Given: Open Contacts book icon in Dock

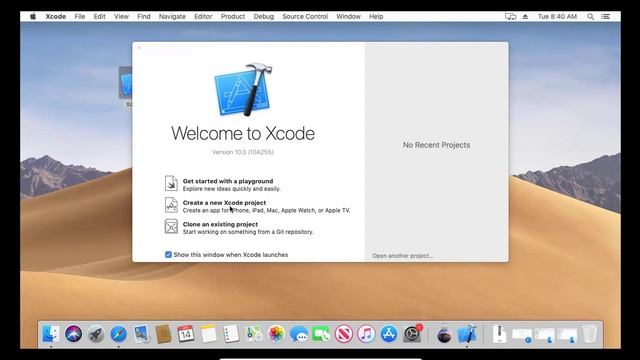Looking at the screenshot, I should coord(163,334).
